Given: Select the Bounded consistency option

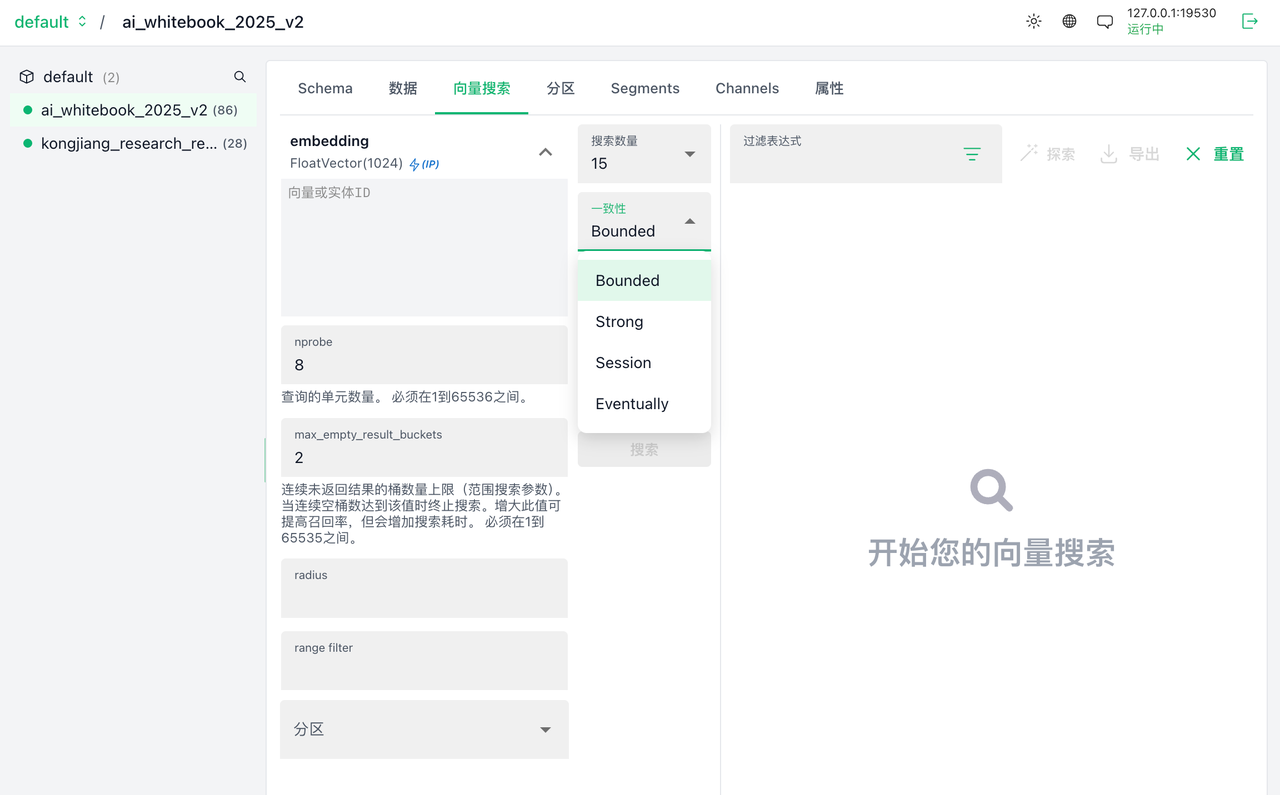Looking at the screenshot, I should tap(644, 280).
